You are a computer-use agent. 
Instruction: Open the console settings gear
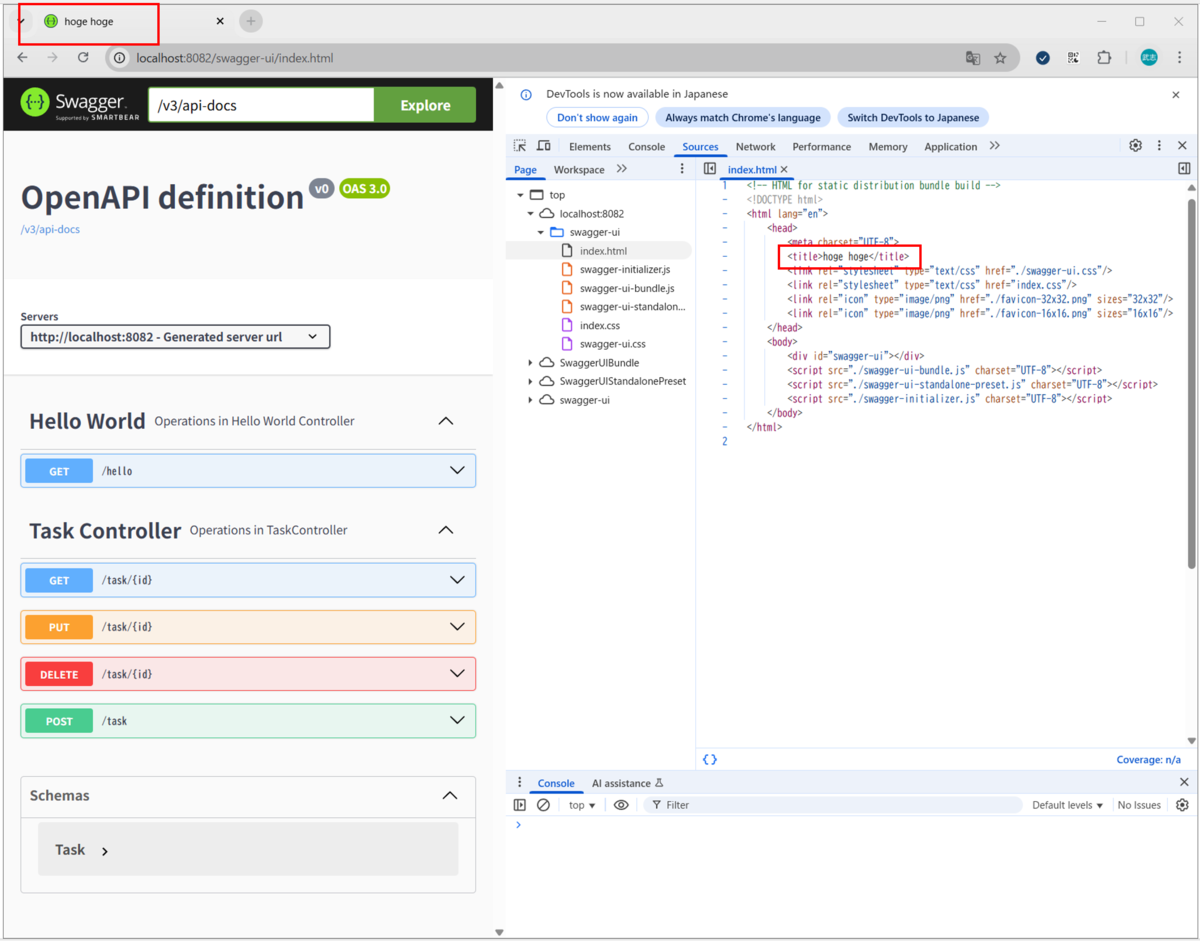point(1182,805)
